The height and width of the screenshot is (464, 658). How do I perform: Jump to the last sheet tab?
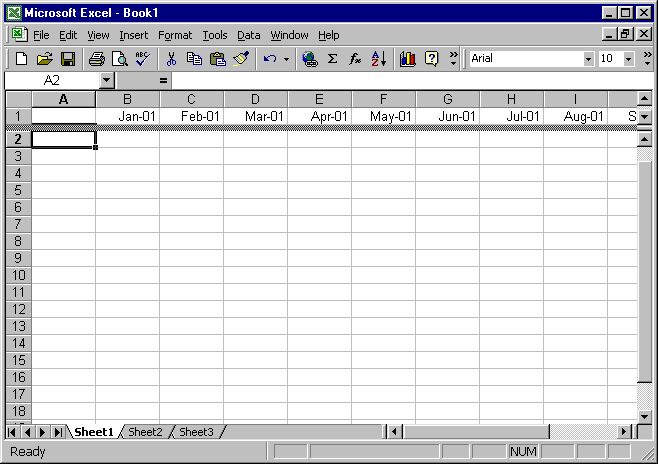(58, 432)
